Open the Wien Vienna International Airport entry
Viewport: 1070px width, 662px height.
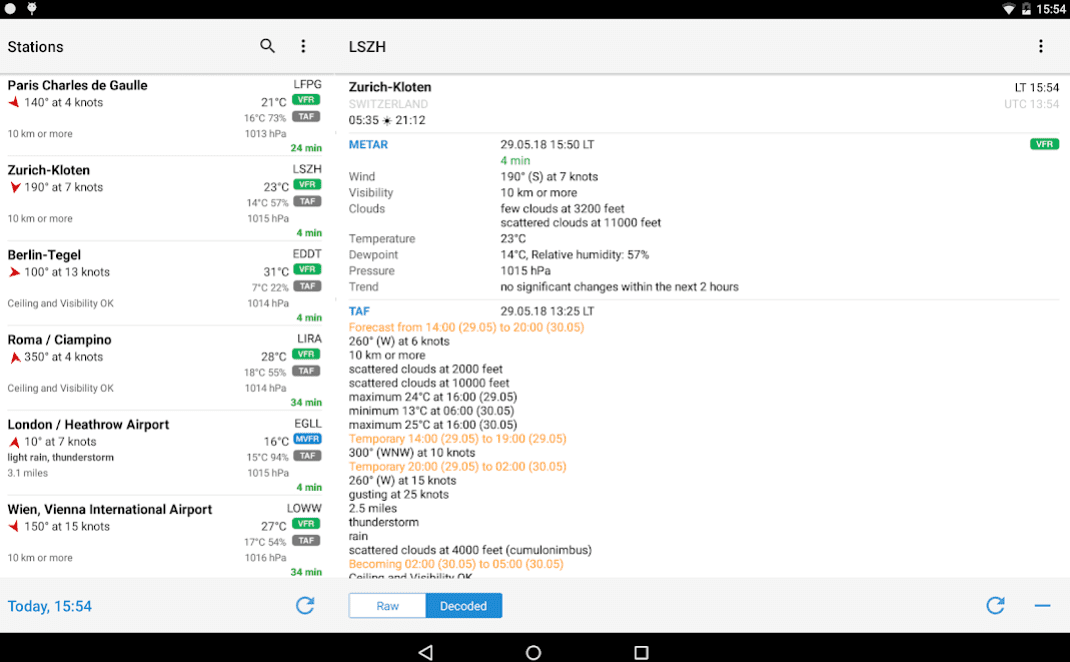tap(110, 510)
